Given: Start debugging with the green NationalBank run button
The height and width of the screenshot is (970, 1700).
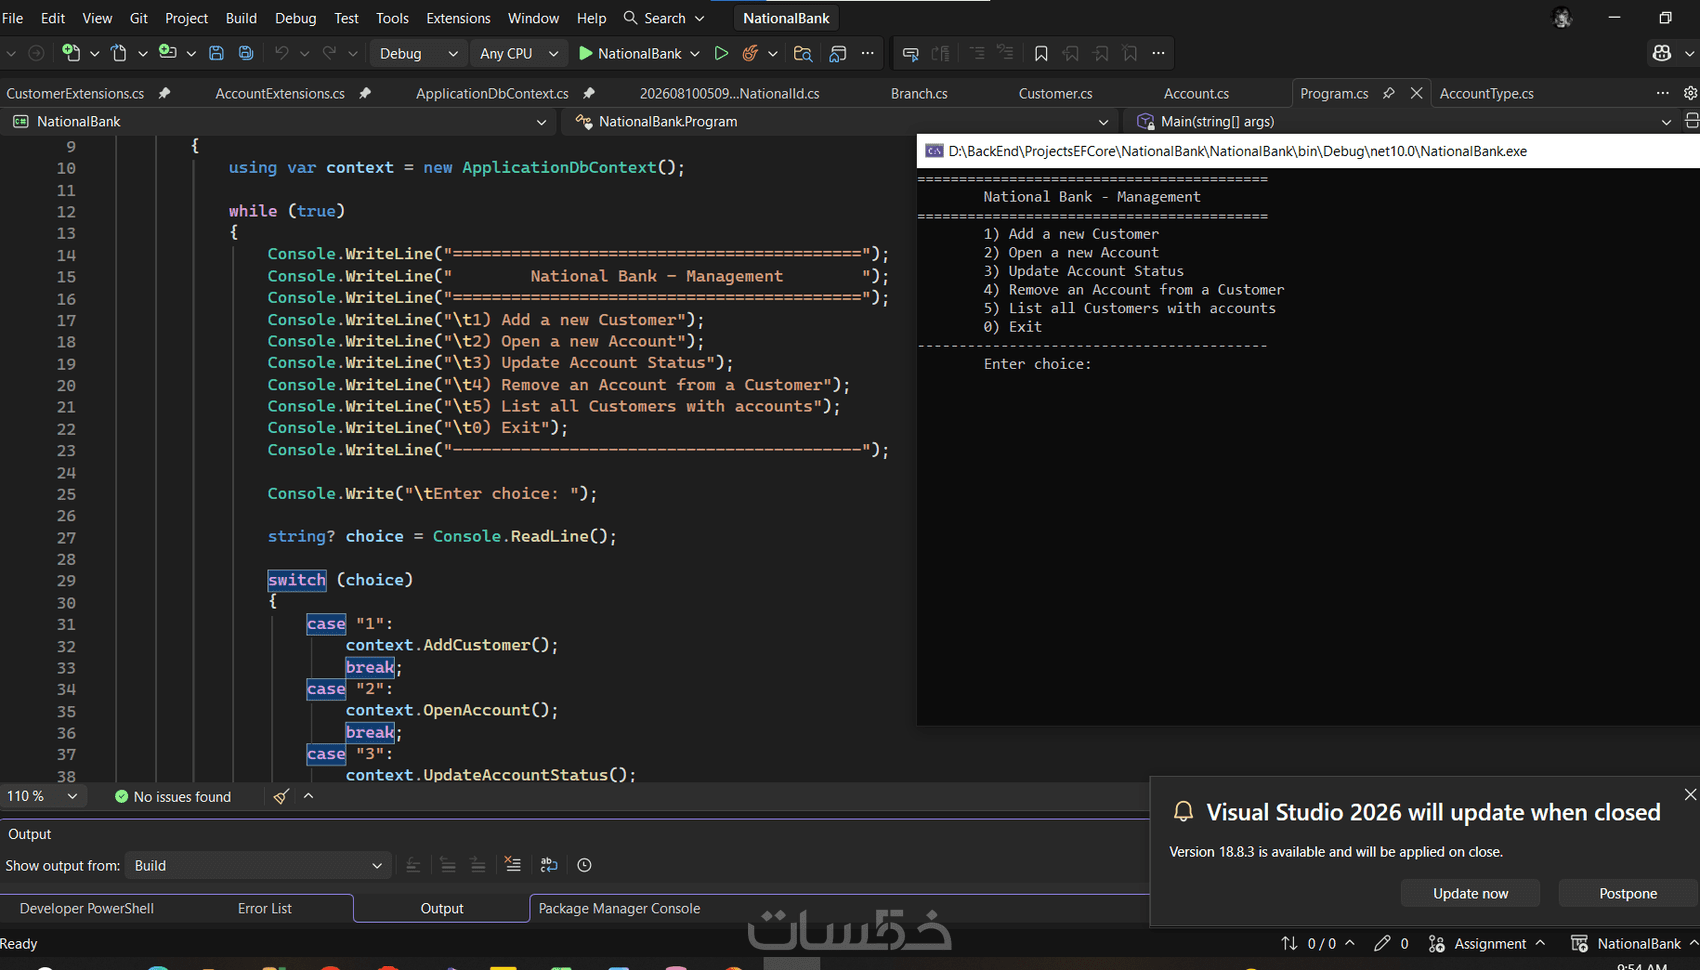Looking at the screenshot, I should [x=630, y=53].
